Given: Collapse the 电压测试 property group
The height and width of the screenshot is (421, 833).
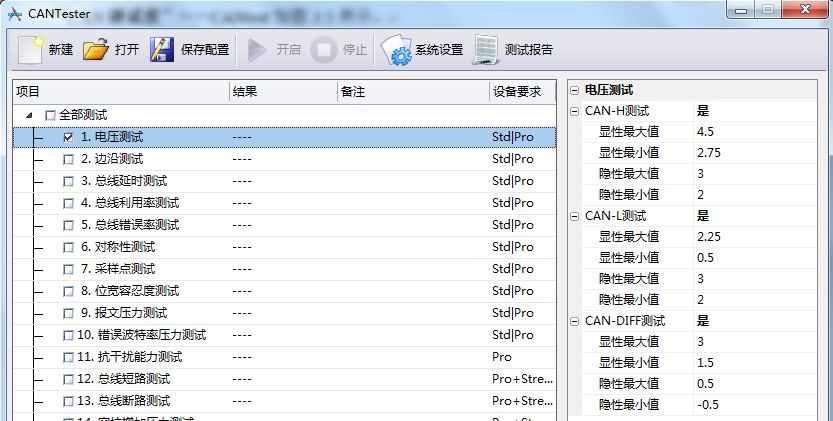Looking at the screenshot, I should click(574, 90).
